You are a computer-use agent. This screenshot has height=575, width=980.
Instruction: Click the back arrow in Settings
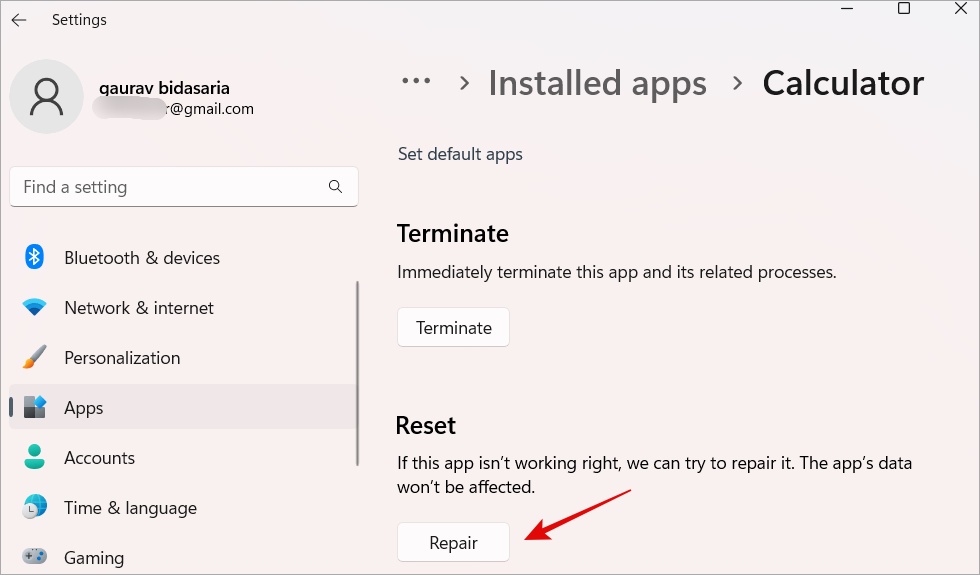[19, 20]
